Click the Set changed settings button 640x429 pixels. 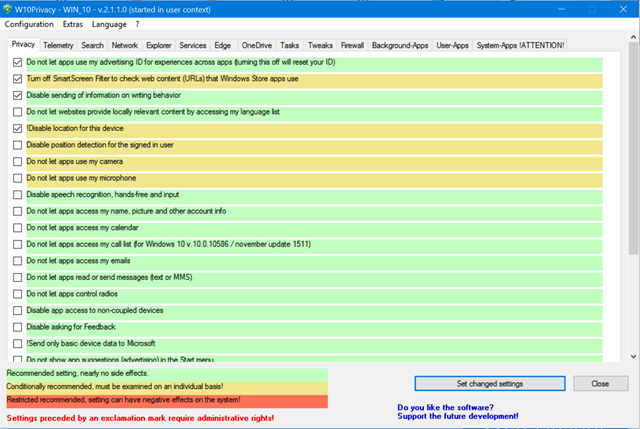(x=490, y=384)
